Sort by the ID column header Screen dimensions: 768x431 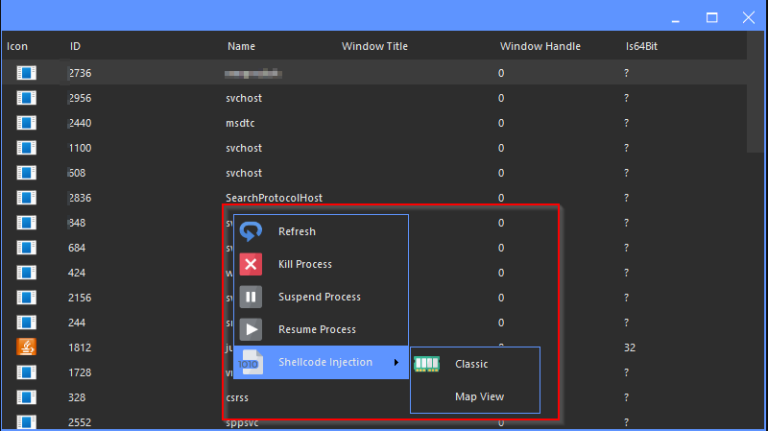click(x=75, y=46)
